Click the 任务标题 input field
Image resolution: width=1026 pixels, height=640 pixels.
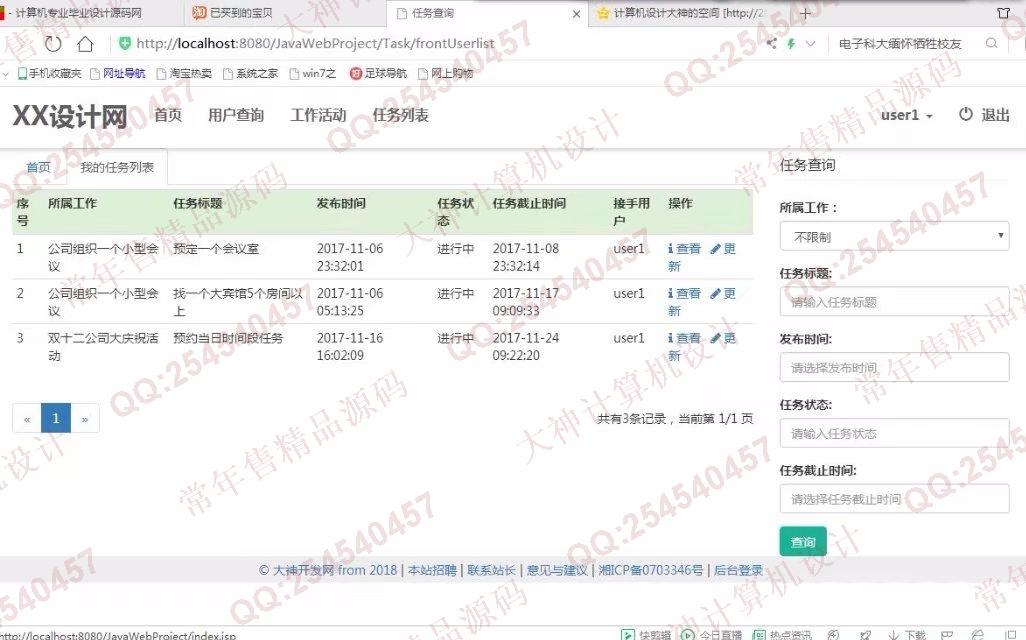[894, 301]
